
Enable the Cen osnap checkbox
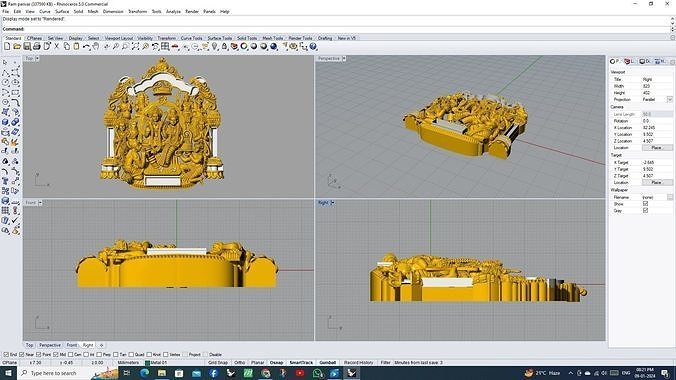point(70,355)
